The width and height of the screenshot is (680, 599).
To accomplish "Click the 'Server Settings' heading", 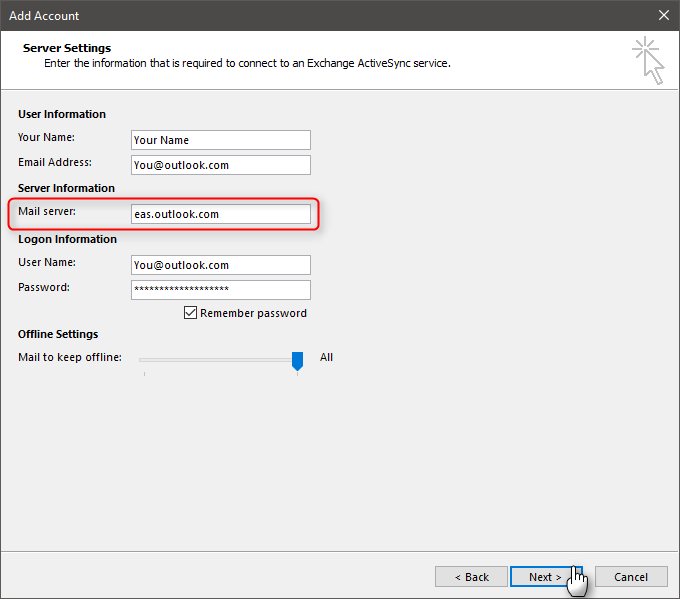I will (67, 48).
